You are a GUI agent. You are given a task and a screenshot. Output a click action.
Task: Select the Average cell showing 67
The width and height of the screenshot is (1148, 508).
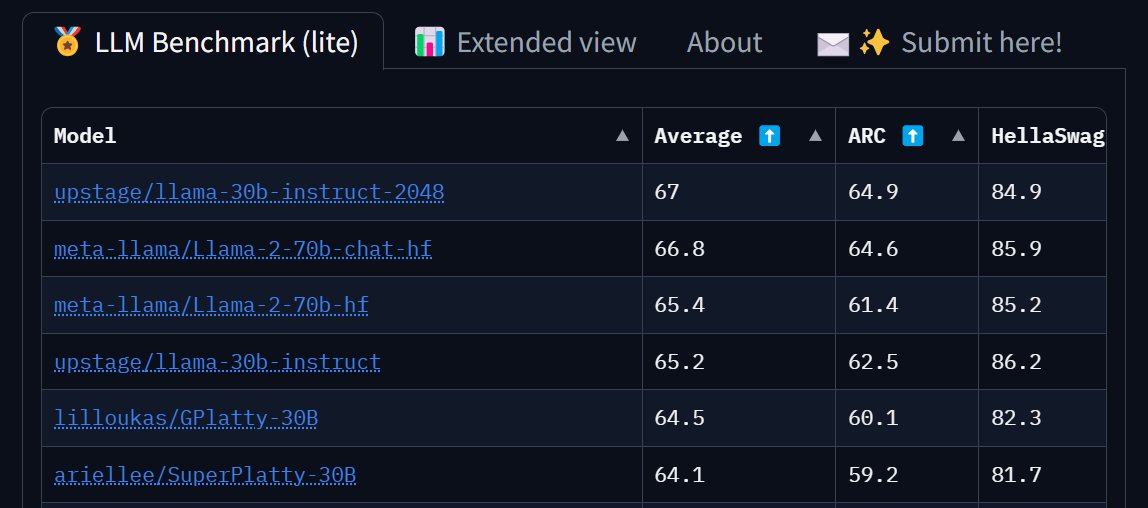[739, 193]
